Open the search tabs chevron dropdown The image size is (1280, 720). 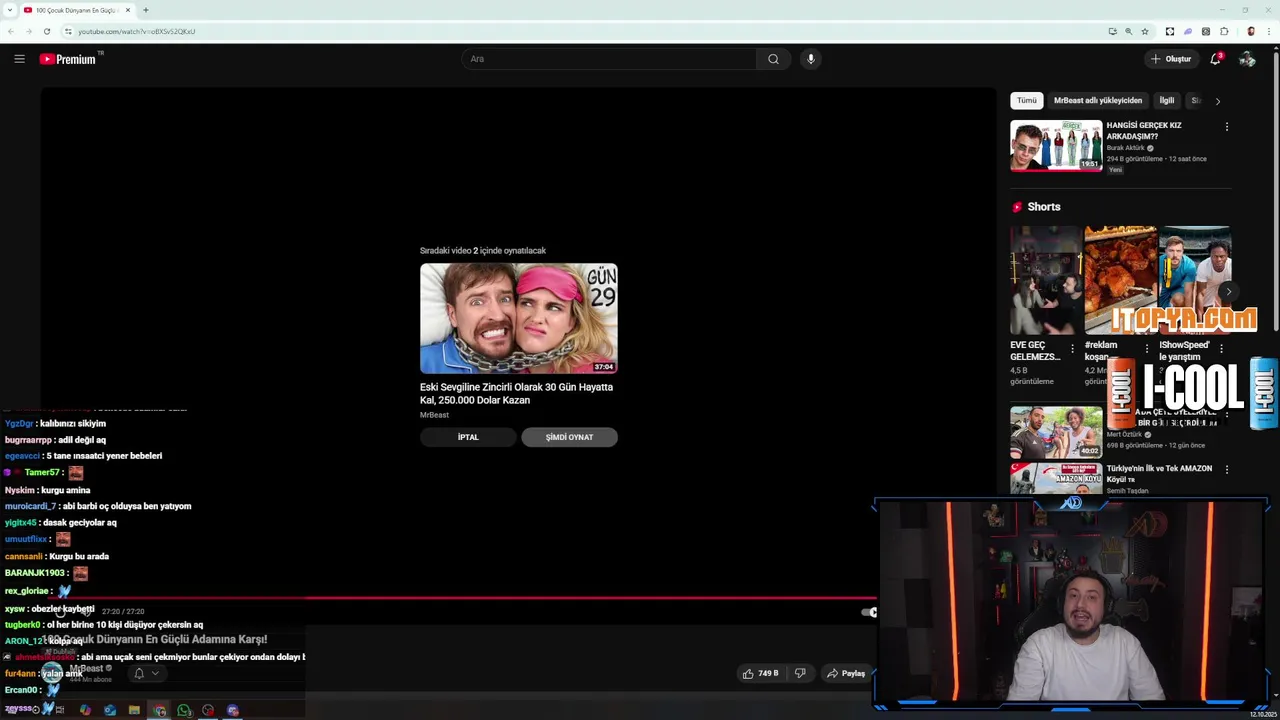9,10
